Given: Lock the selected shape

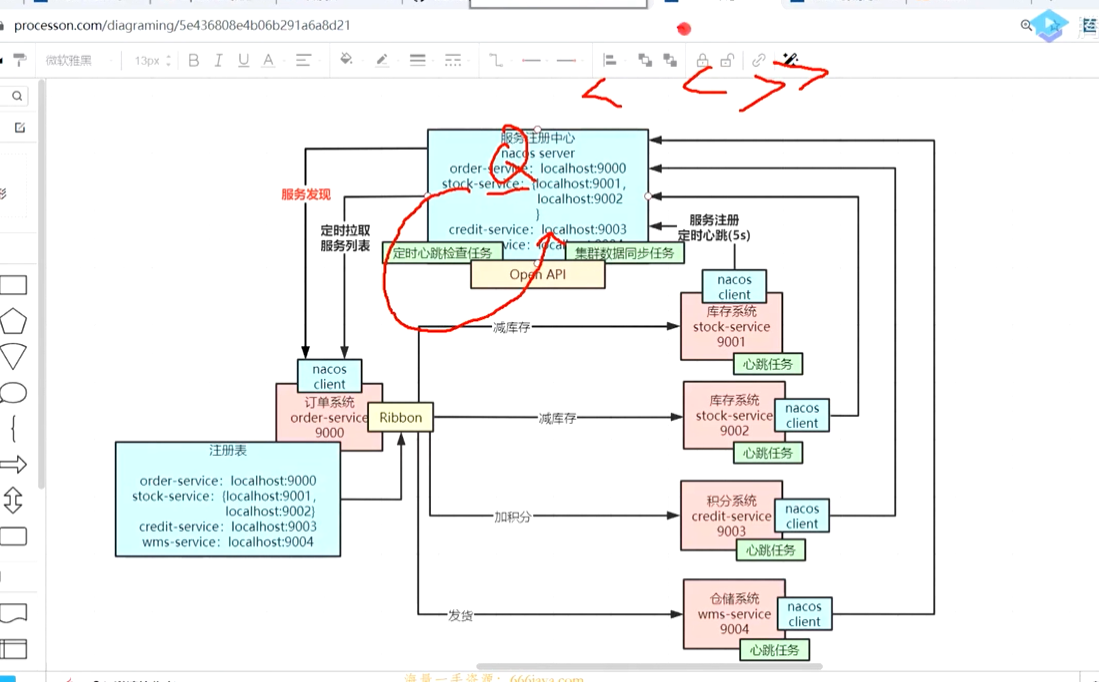Looking at the screenshot, I should click(702, 60).
